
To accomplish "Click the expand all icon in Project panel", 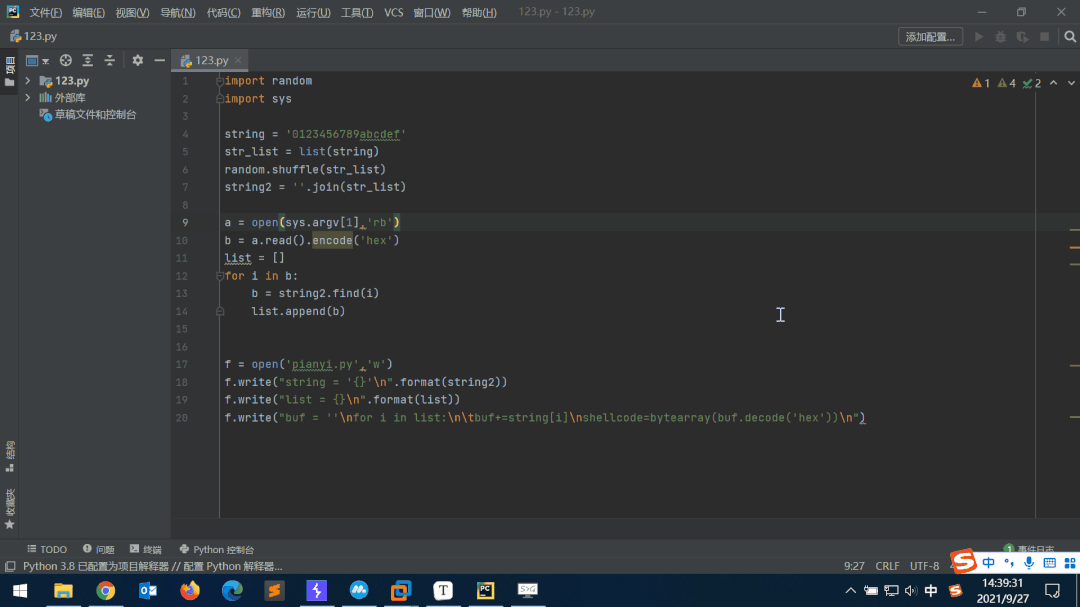I will 88,60.
